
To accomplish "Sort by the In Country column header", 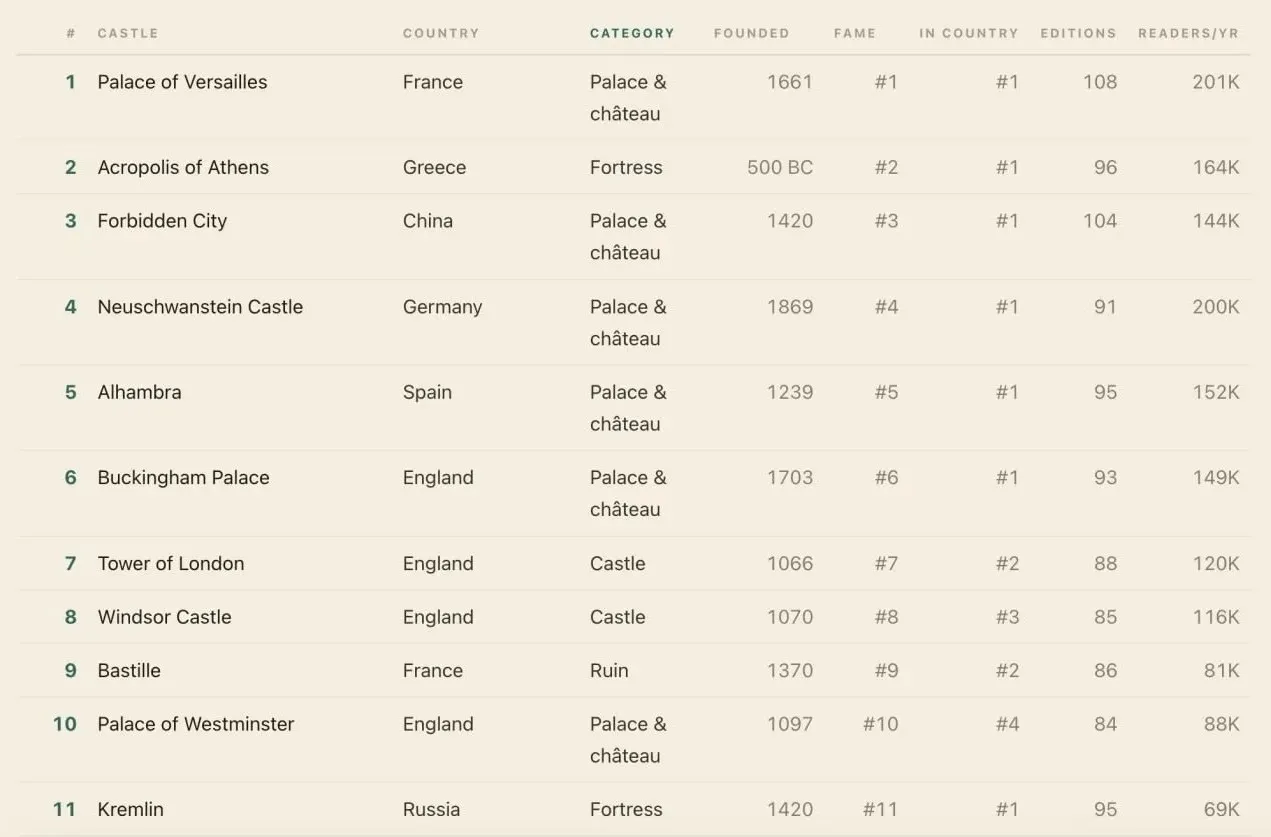I will click(x=969, y=33).
